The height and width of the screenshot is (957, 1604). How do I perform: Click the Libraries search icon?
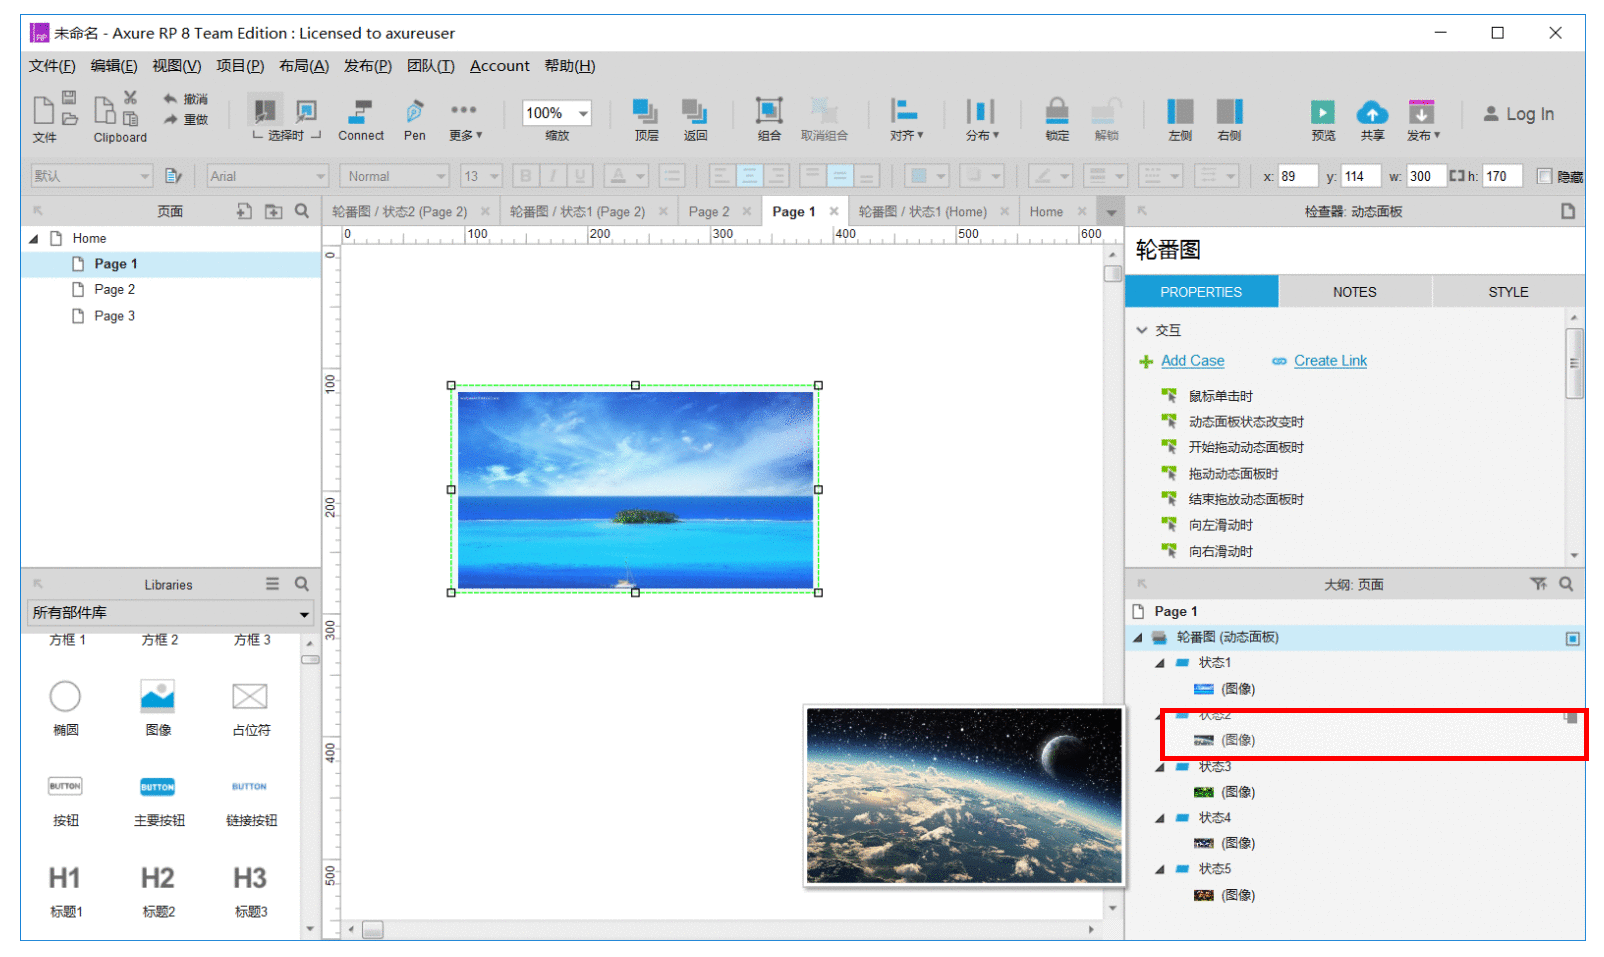click(x=302, y=584)
